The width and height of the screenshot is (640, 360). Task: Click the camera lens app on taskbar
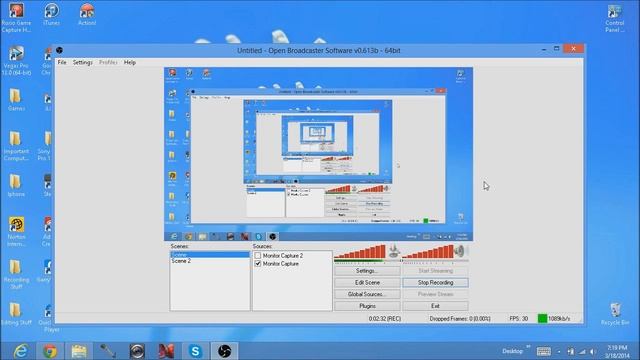tap(137, 351)
